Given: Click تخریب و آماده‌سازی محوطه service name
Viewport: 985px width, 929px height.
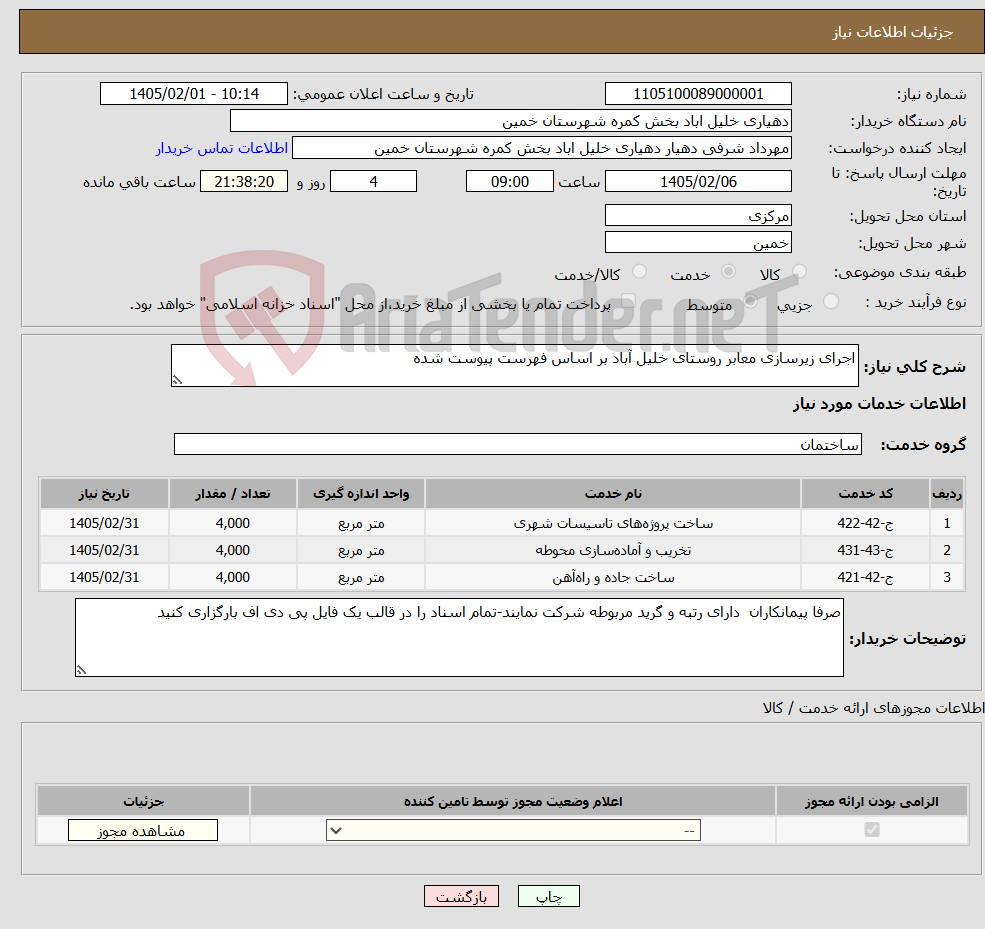Looking at the screenshot, I should (613, 550).
